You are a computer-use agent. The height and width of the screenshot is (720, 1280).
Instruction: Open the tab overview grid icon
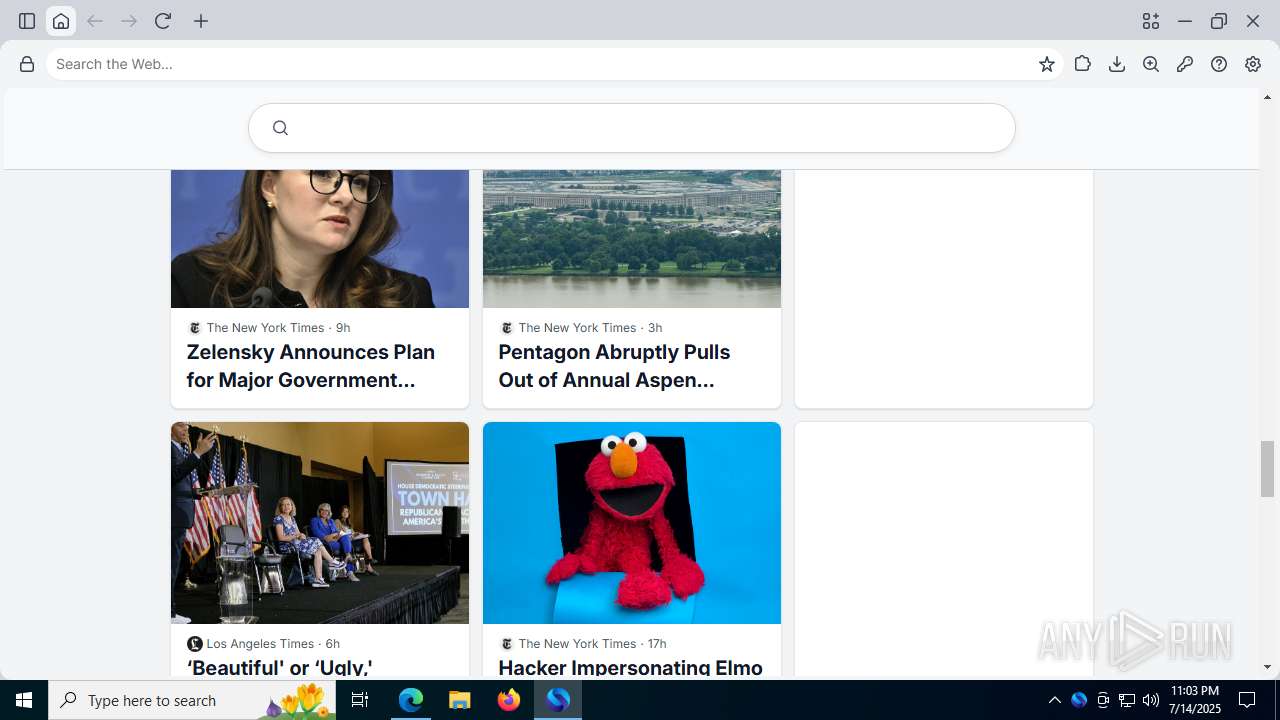point(1151,21)
